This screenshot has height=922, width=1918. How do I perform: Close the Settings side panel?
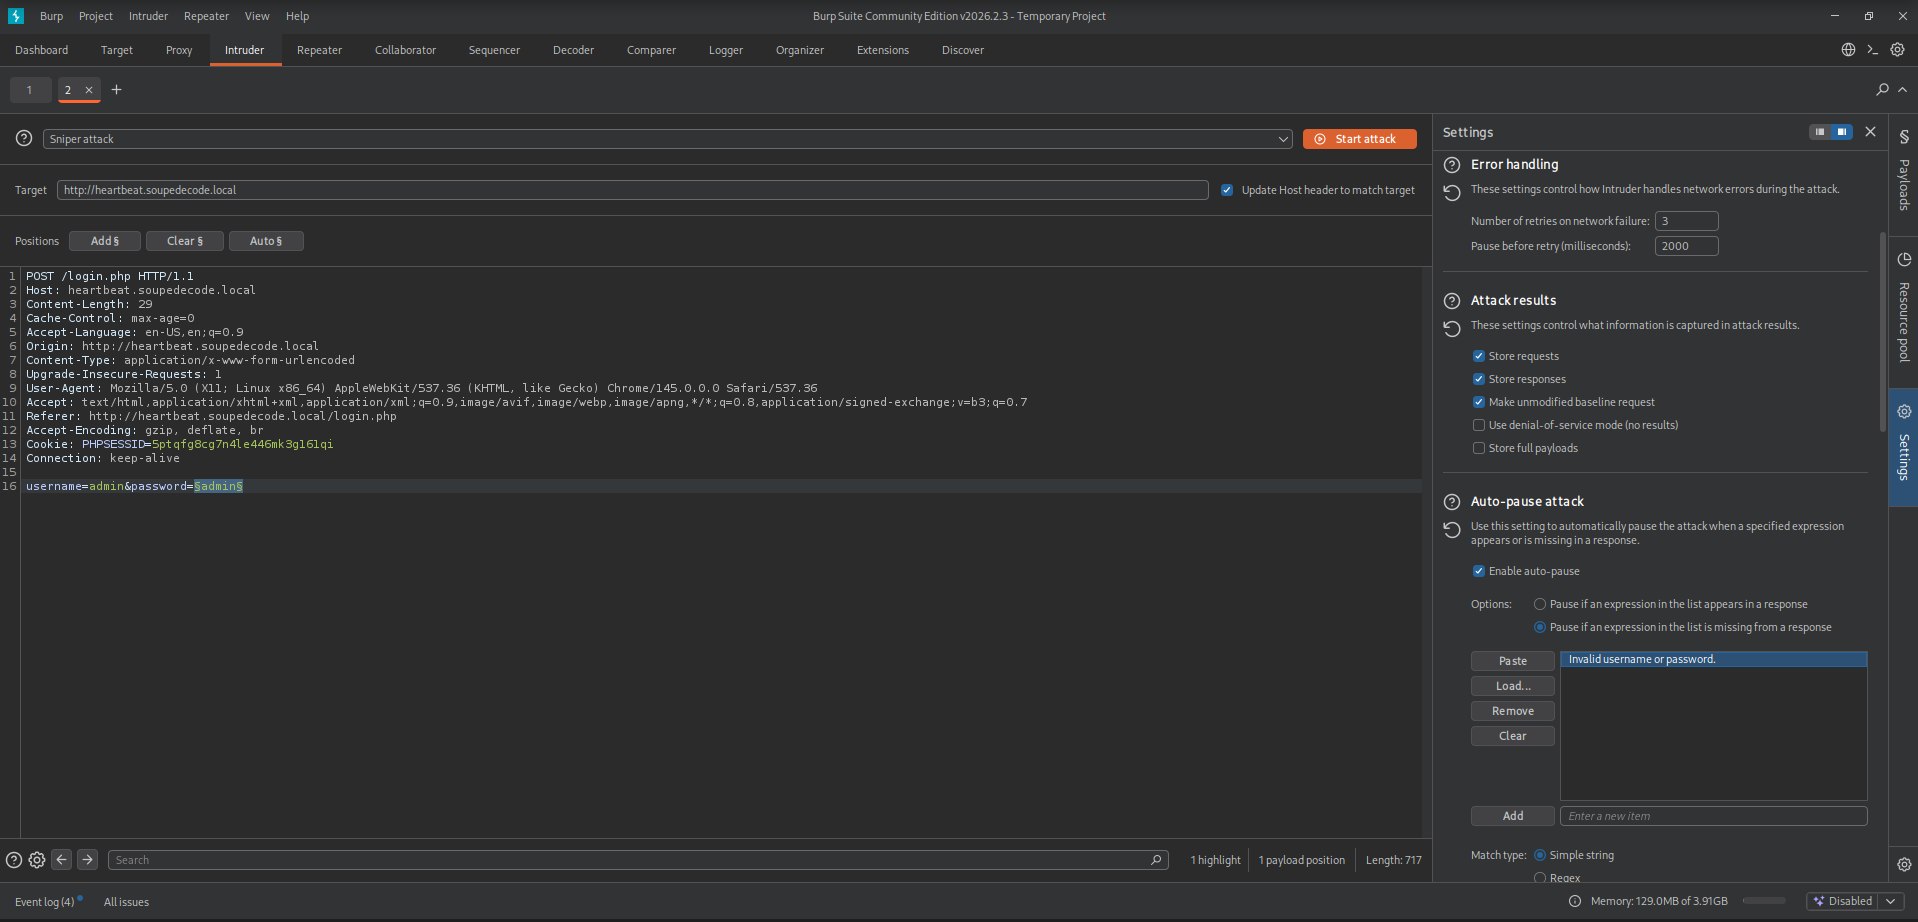1870,132
